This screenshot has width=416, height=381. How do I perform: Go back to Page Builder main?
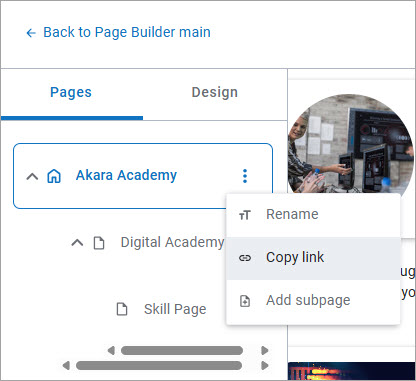point(127,33)
